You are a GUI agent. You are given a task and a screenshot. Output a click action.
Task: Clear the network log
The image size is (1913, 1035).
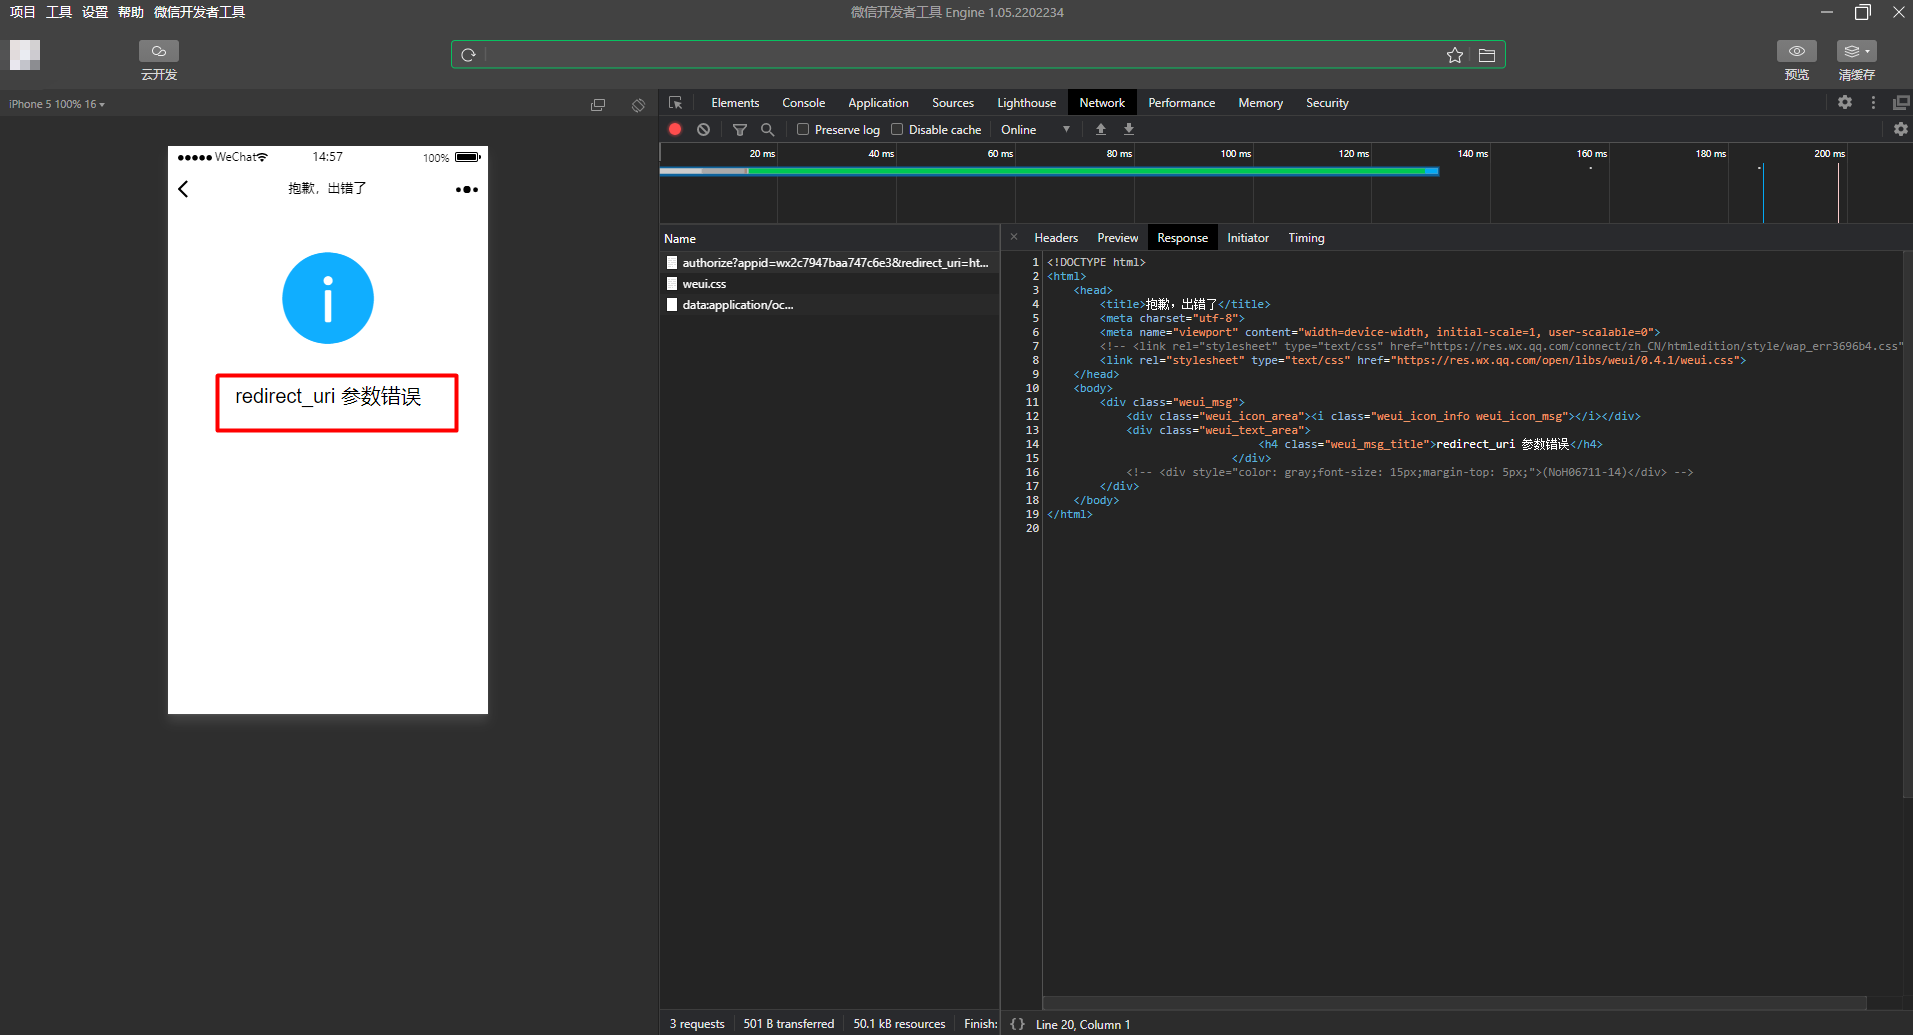(704, 129)
